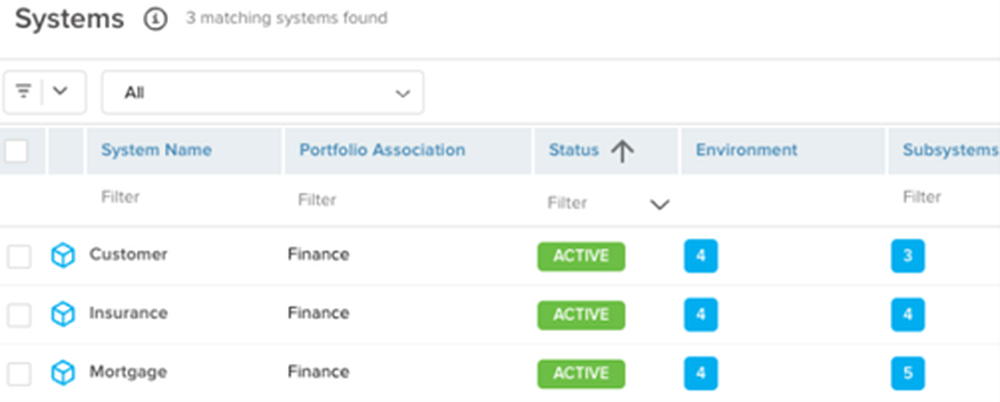Image resolution: width=1000 pixels, height=402 pixels.
Task: Open the filter lines icon button
Action: 24,92
